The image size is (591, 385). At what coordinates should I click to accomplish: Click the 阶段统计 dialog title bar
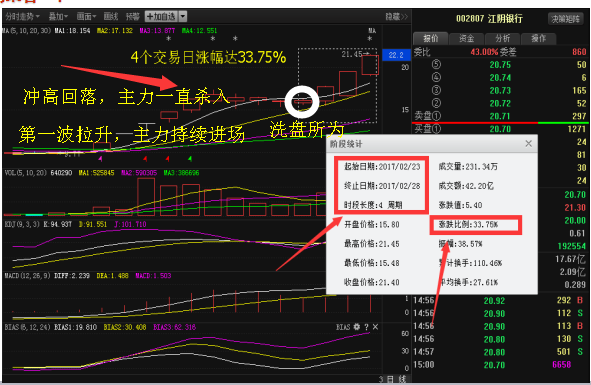point(432,144)
